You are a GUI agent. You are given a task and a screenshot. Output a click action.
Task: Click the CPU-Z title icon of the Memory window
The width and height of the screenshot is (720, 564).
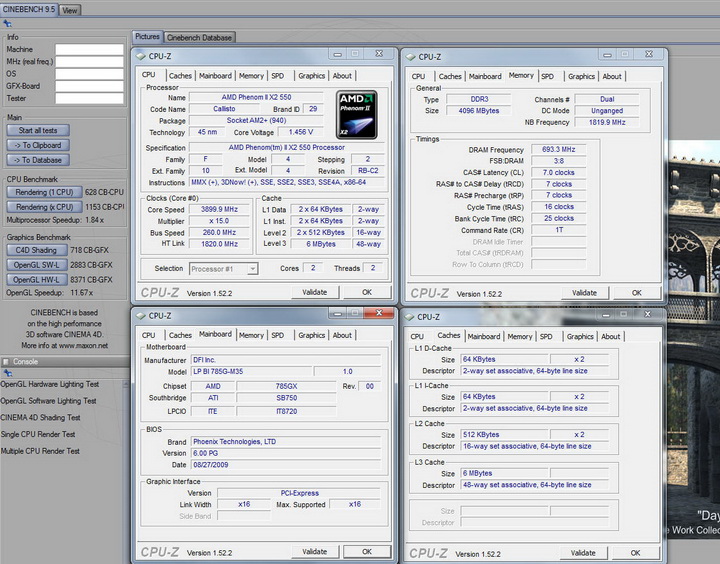click(410, 57)
